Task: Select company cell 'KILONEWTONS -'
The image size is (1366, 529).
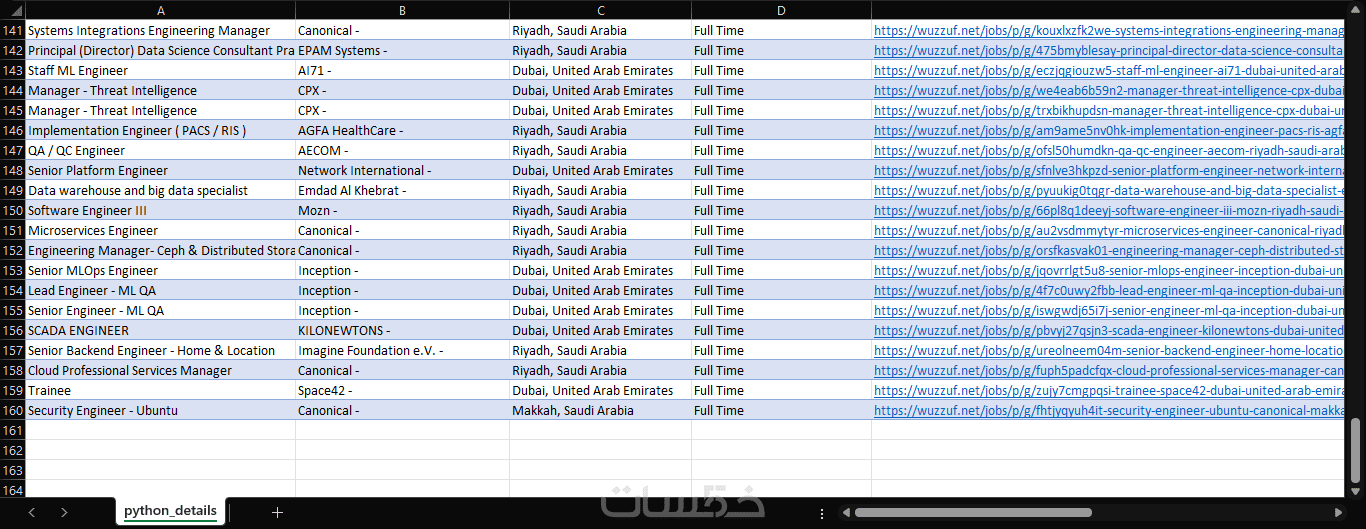Action: pos(403,330)
